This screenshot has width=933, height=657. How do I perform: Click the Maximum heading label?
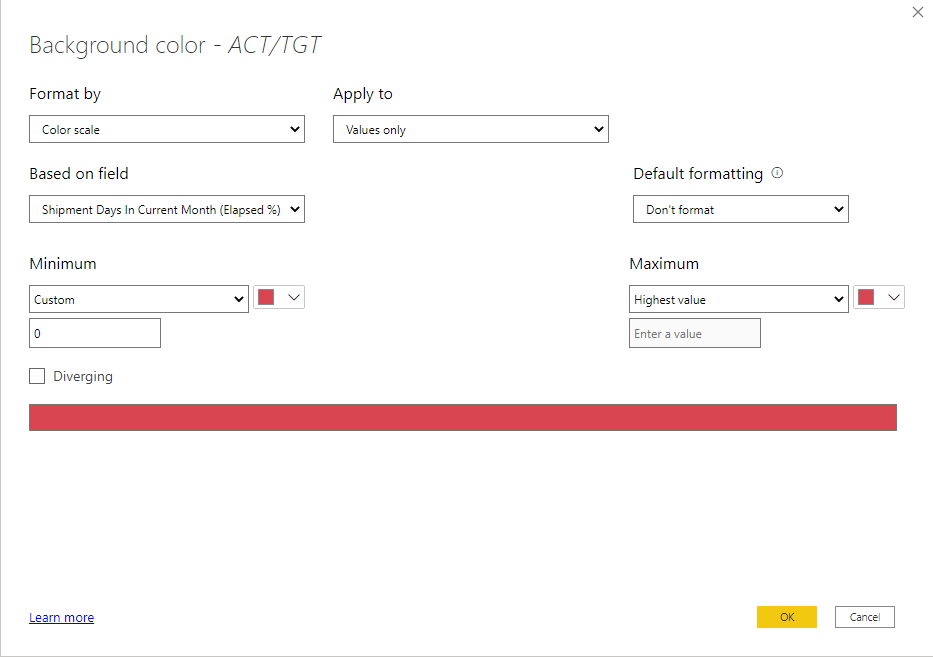coord(664,263)
